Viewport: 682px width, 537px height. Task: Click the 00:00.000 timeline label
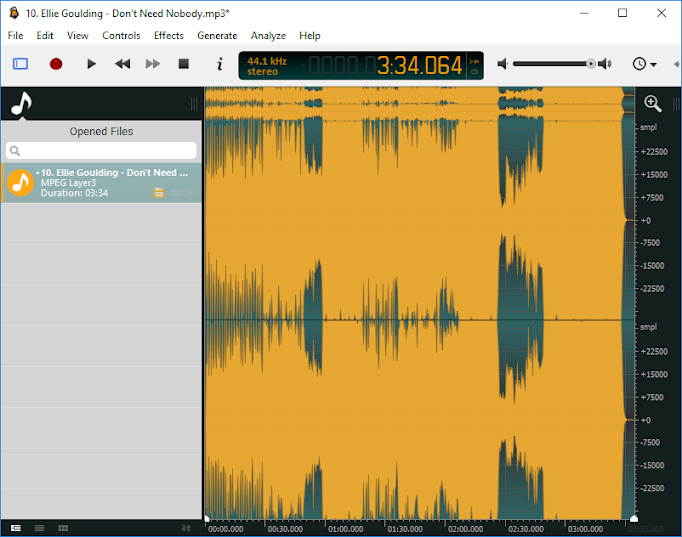[226, 529]
